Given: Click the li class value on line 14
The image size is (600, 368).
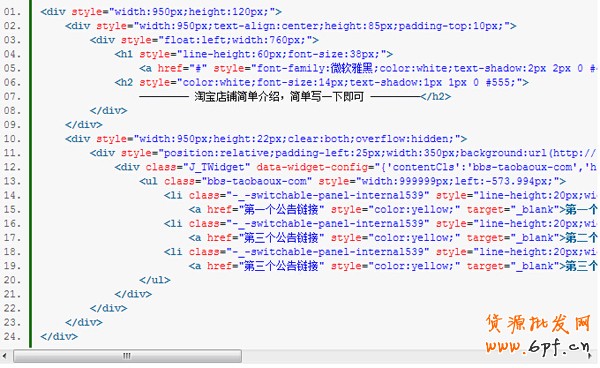Looking at the screenshot, I should click(x=328, y=195).
